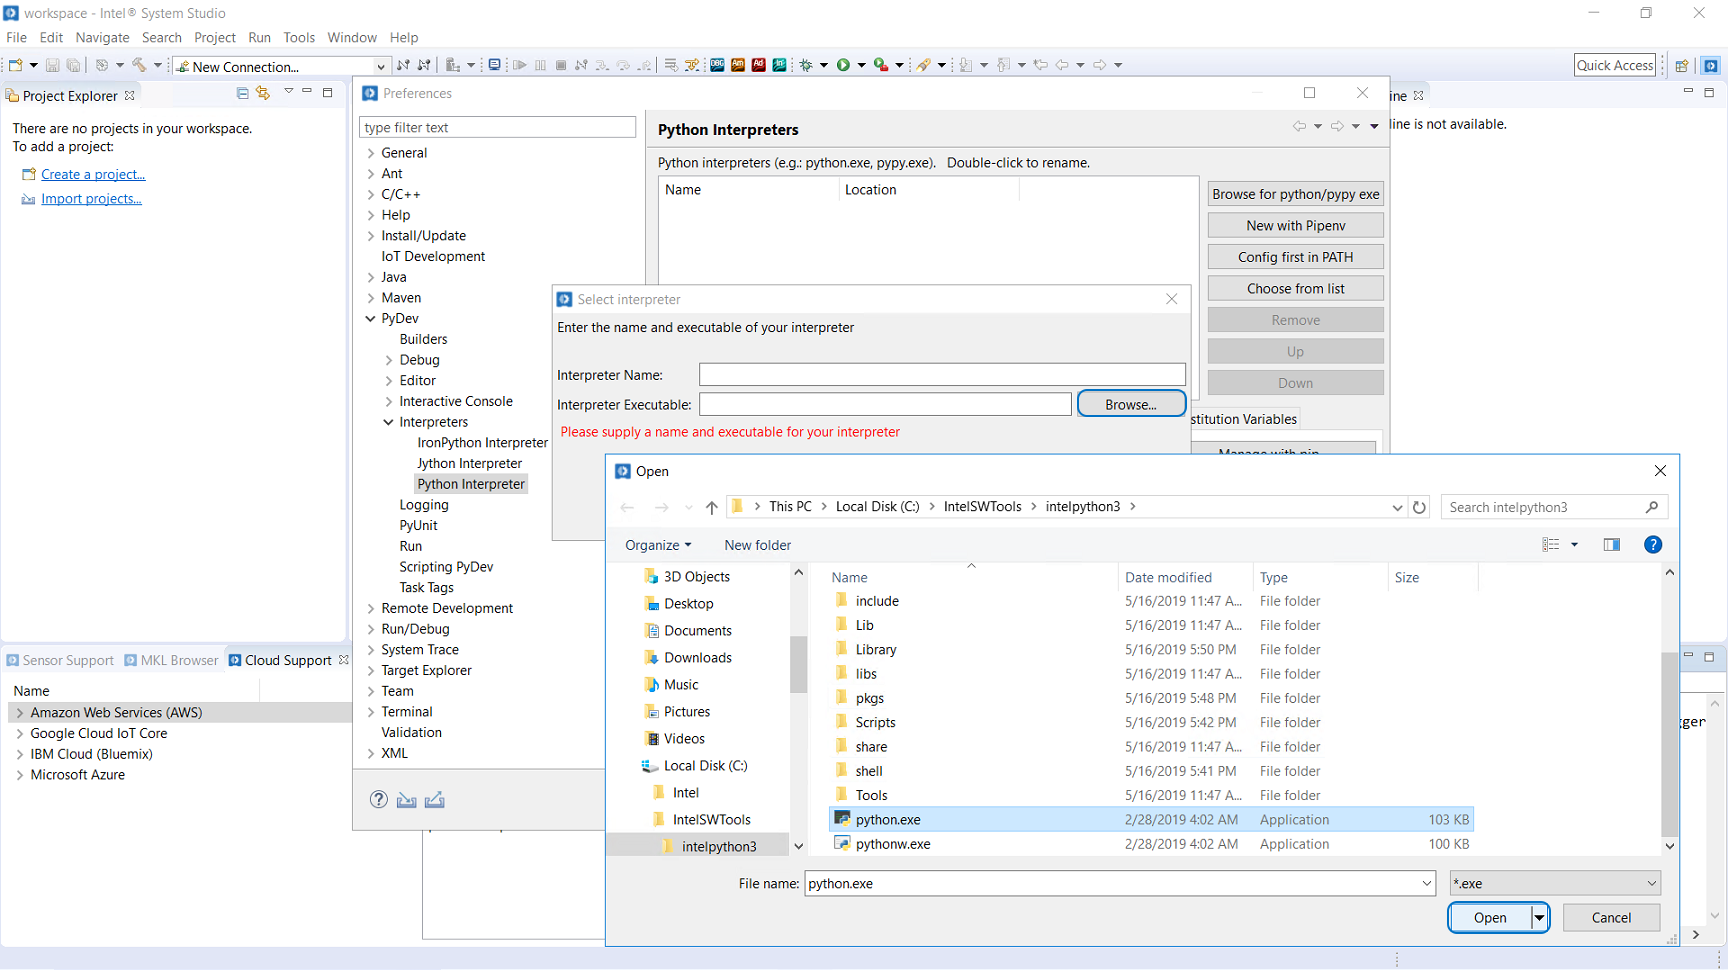Select Jython Interpreter in preferences tree
This screenshot has height=970, width=1728.
pyautogui.click(x=469, y=463)
